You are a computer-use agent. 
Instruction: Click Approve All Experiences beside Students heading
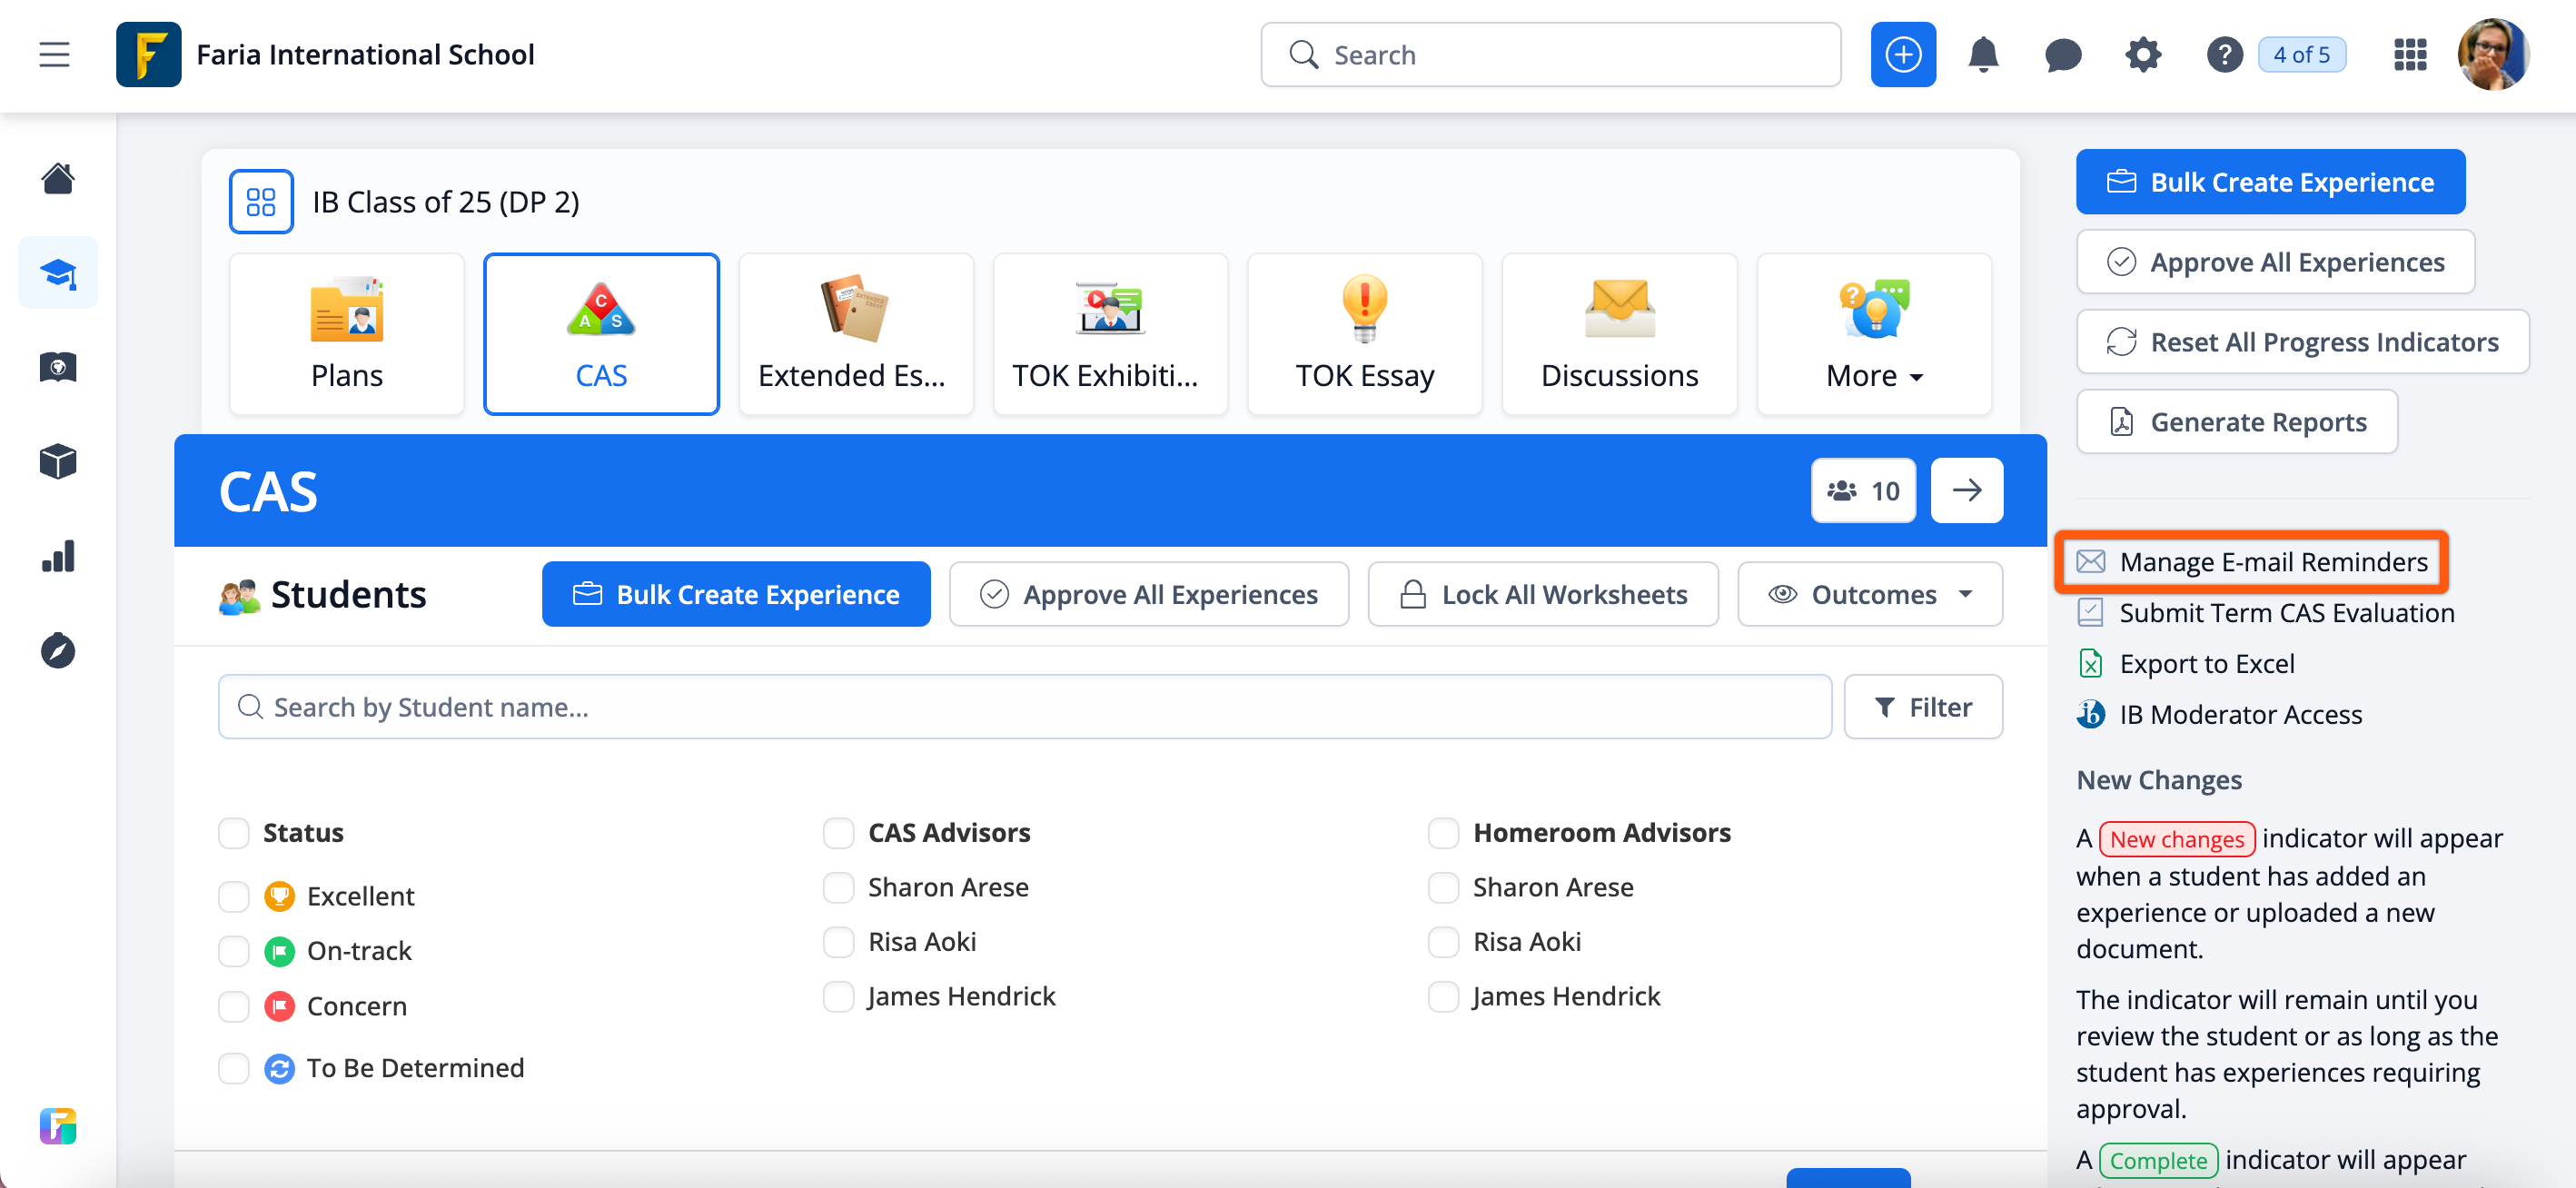click(1148, 594)
